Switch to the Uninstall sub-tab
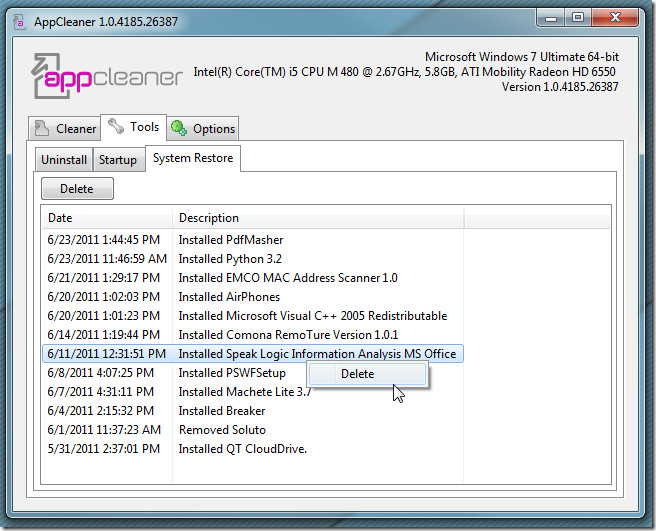The image size is (656, 531). 64,160
